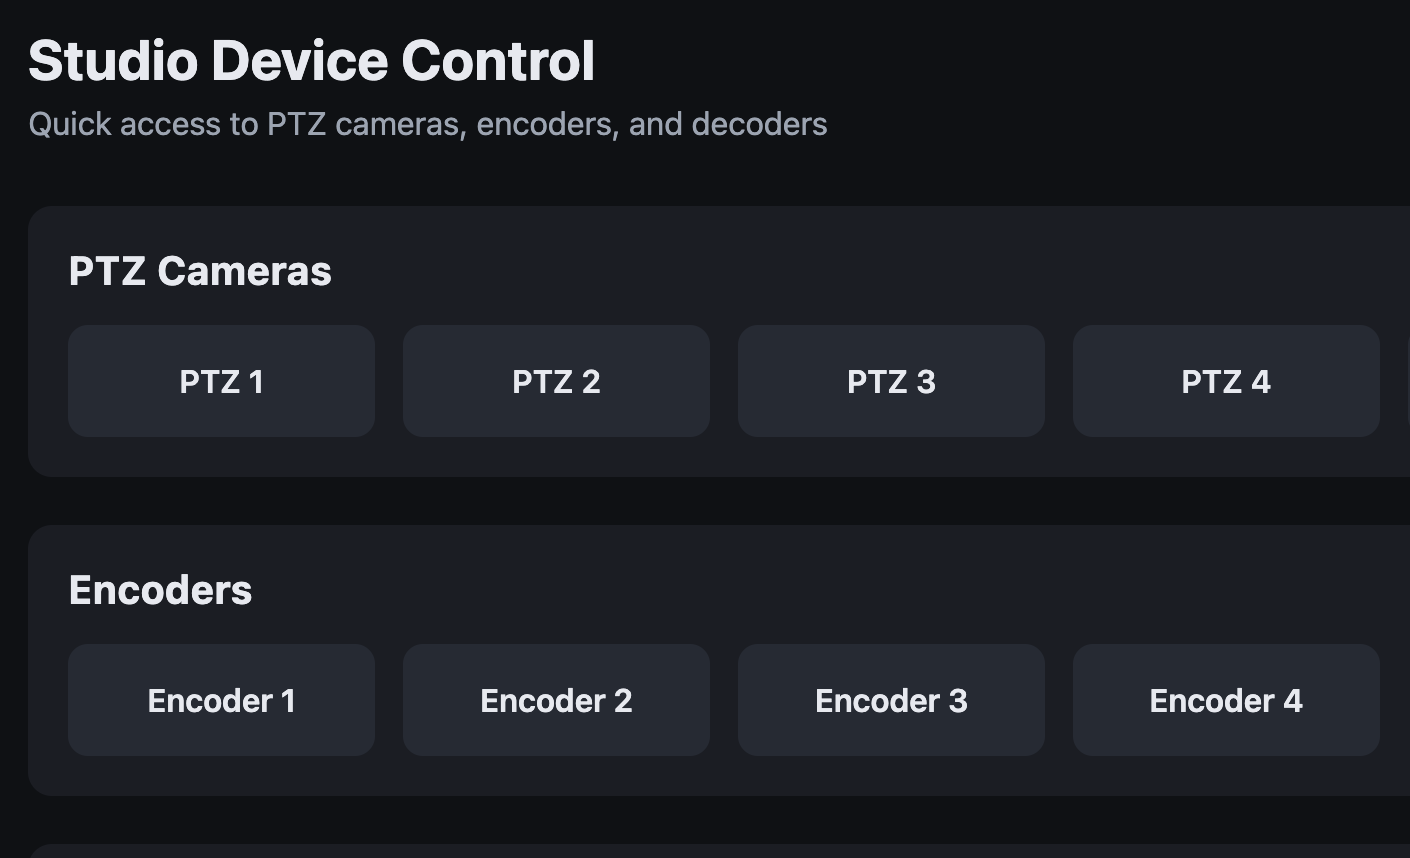The width and height of the screenshot is (1410, 858).
Task: Select Encoder 4 in the Encoders section
Action: pyautogui.click(x=1226, y=700)
